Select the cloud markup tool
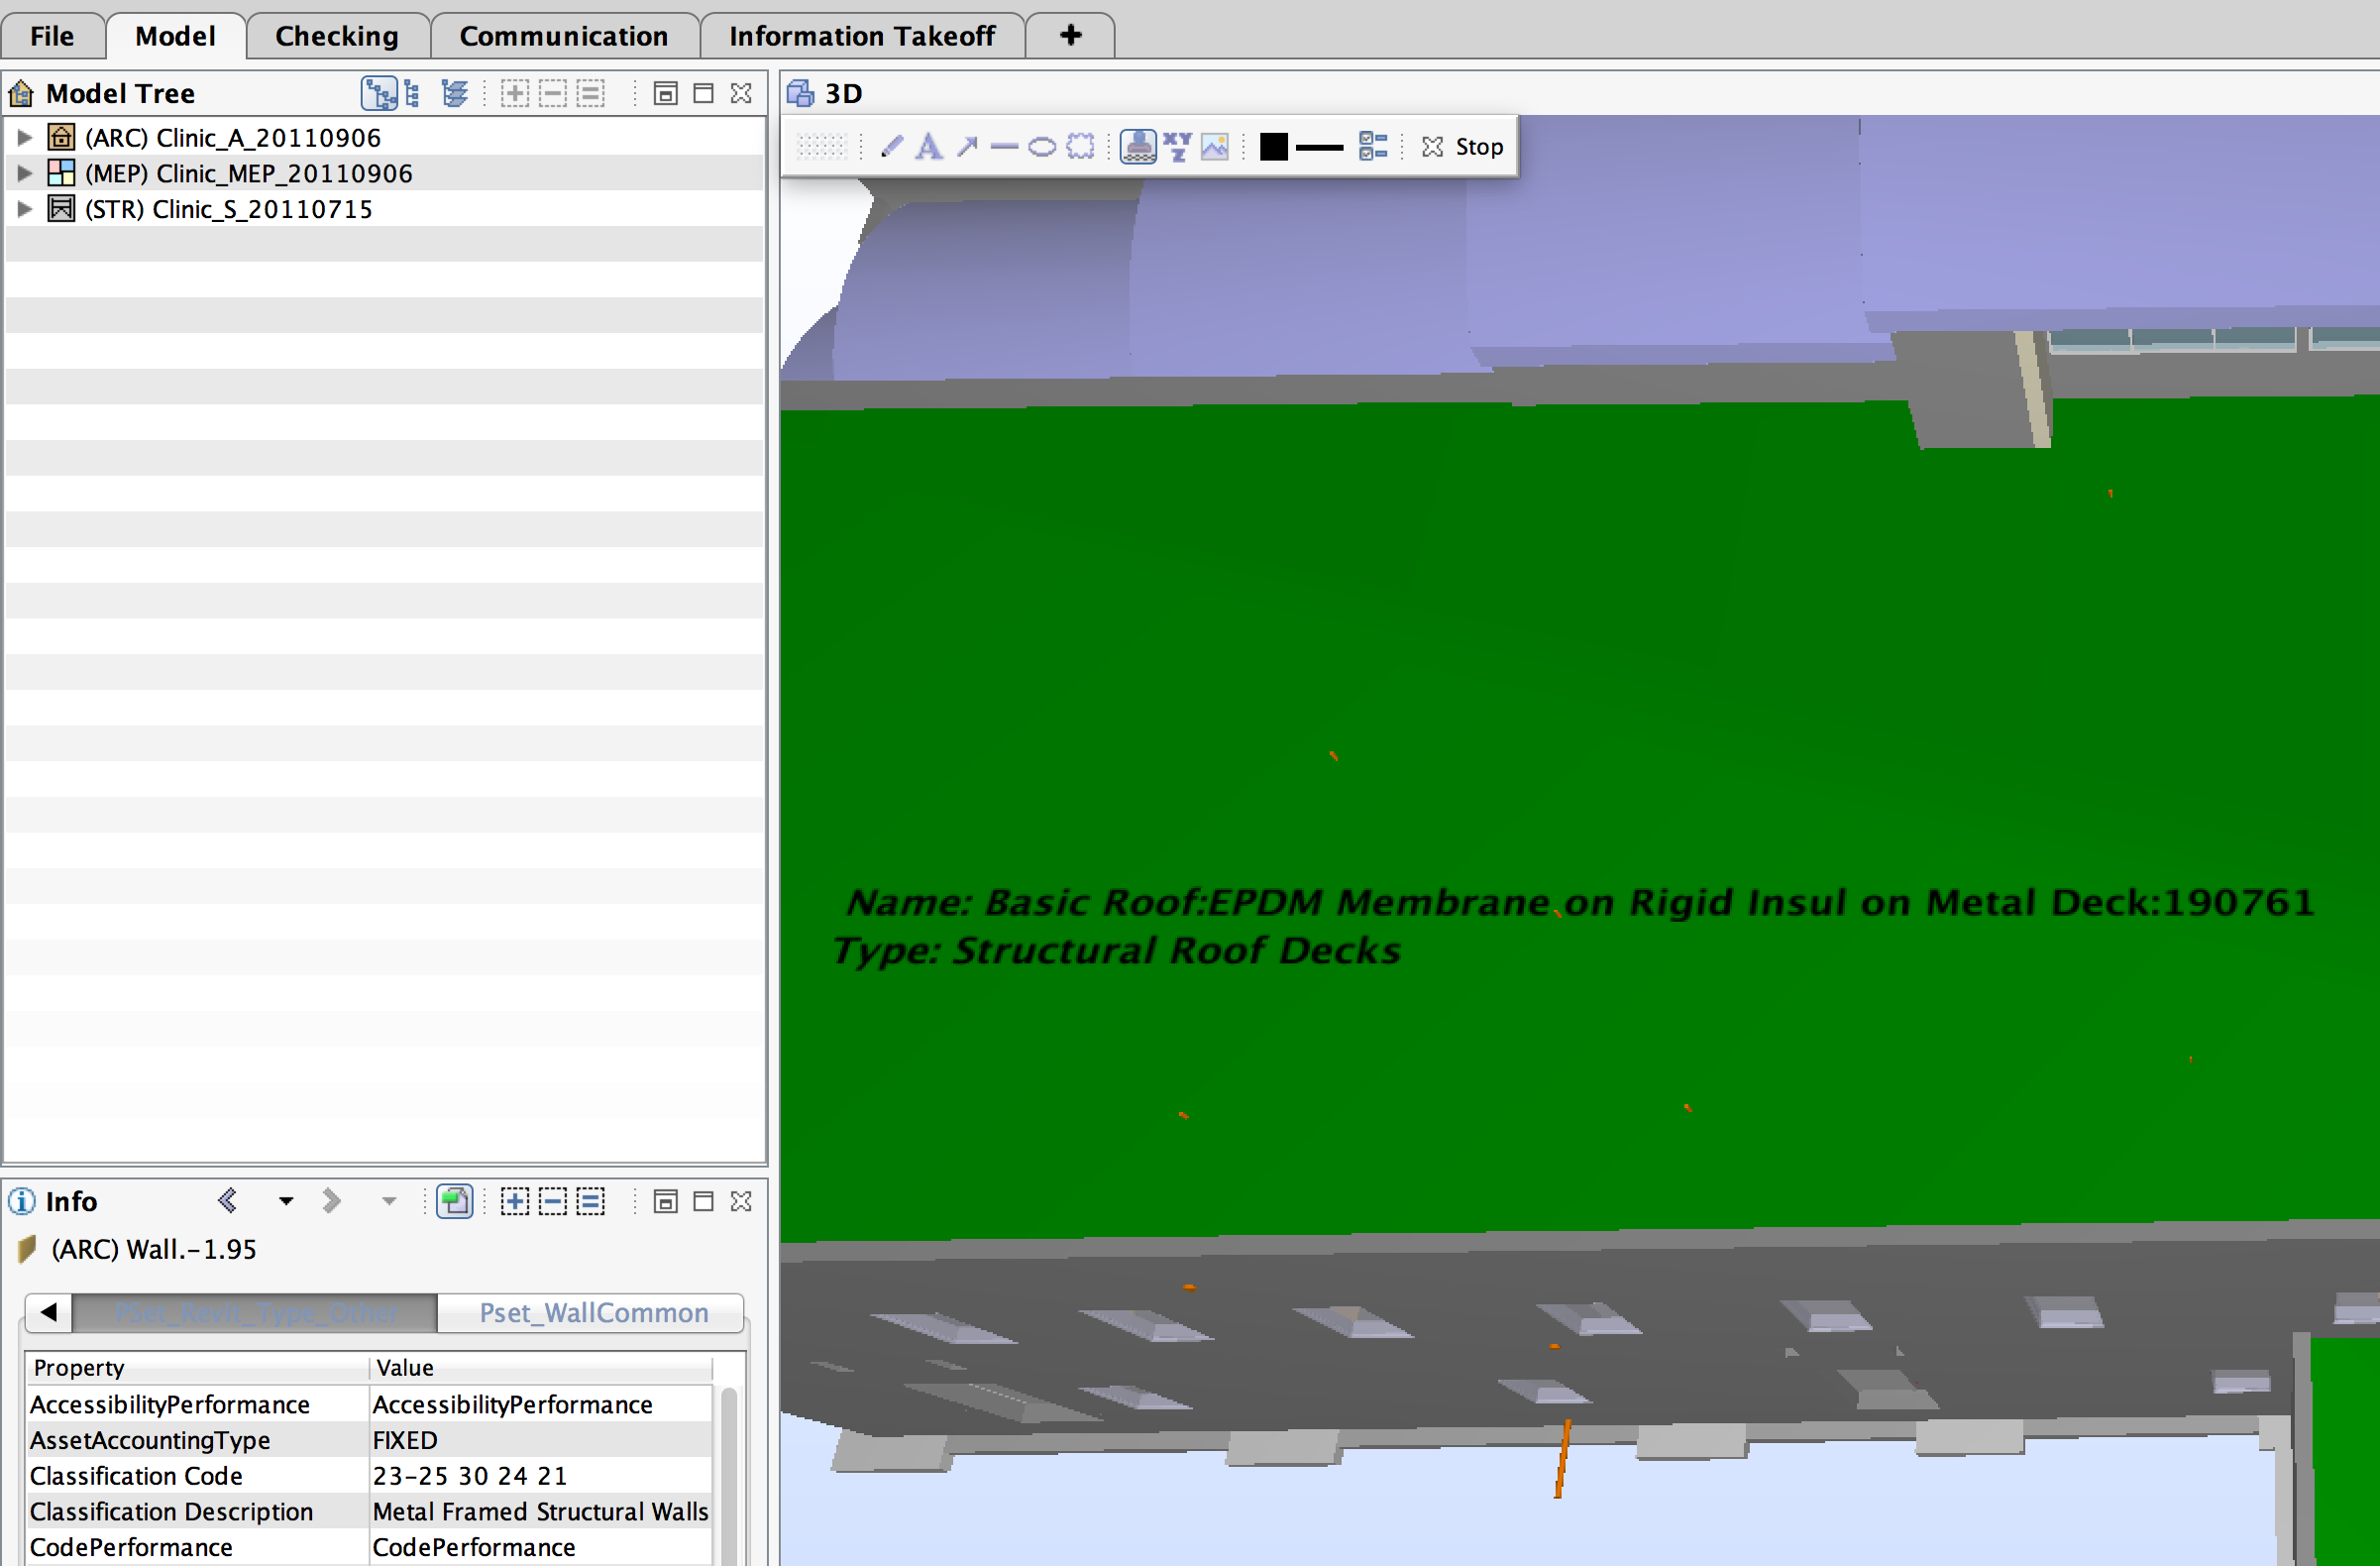This screenshot has width=2380, height=1566. pyautogui.click(x=1080, y=146)
